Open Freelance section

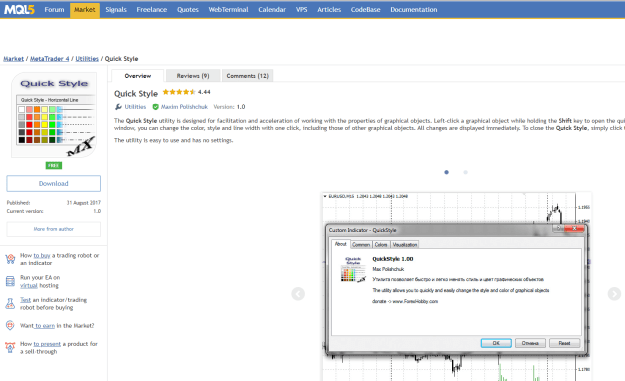tap(151, 10)
